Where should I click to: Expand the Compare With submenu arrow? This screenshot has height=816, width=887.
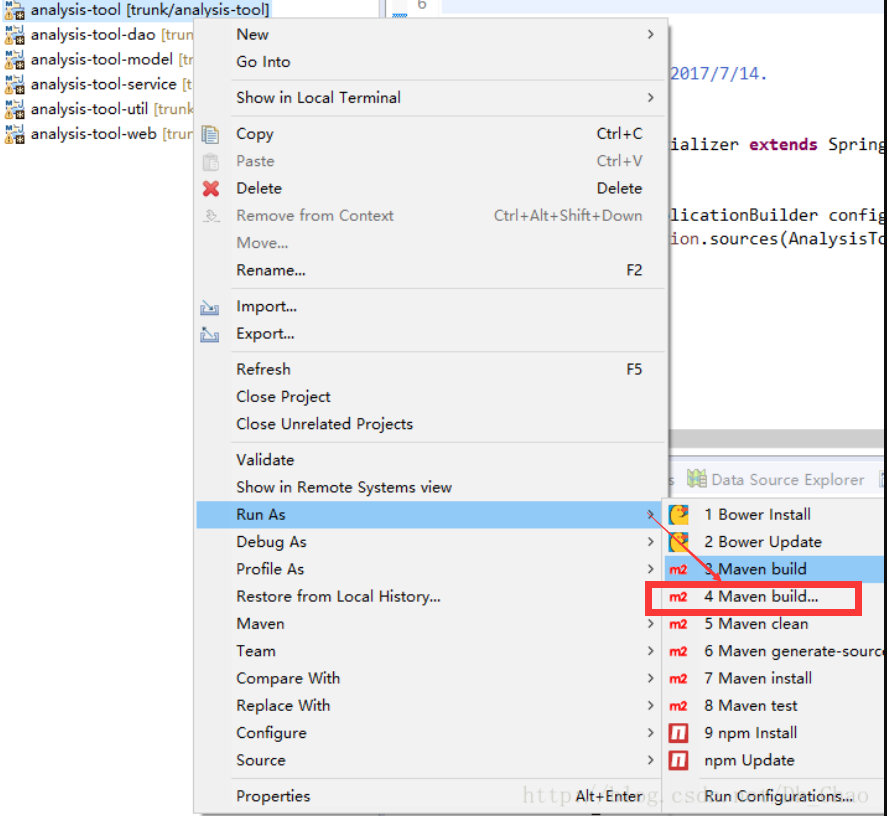click(651, 678)
